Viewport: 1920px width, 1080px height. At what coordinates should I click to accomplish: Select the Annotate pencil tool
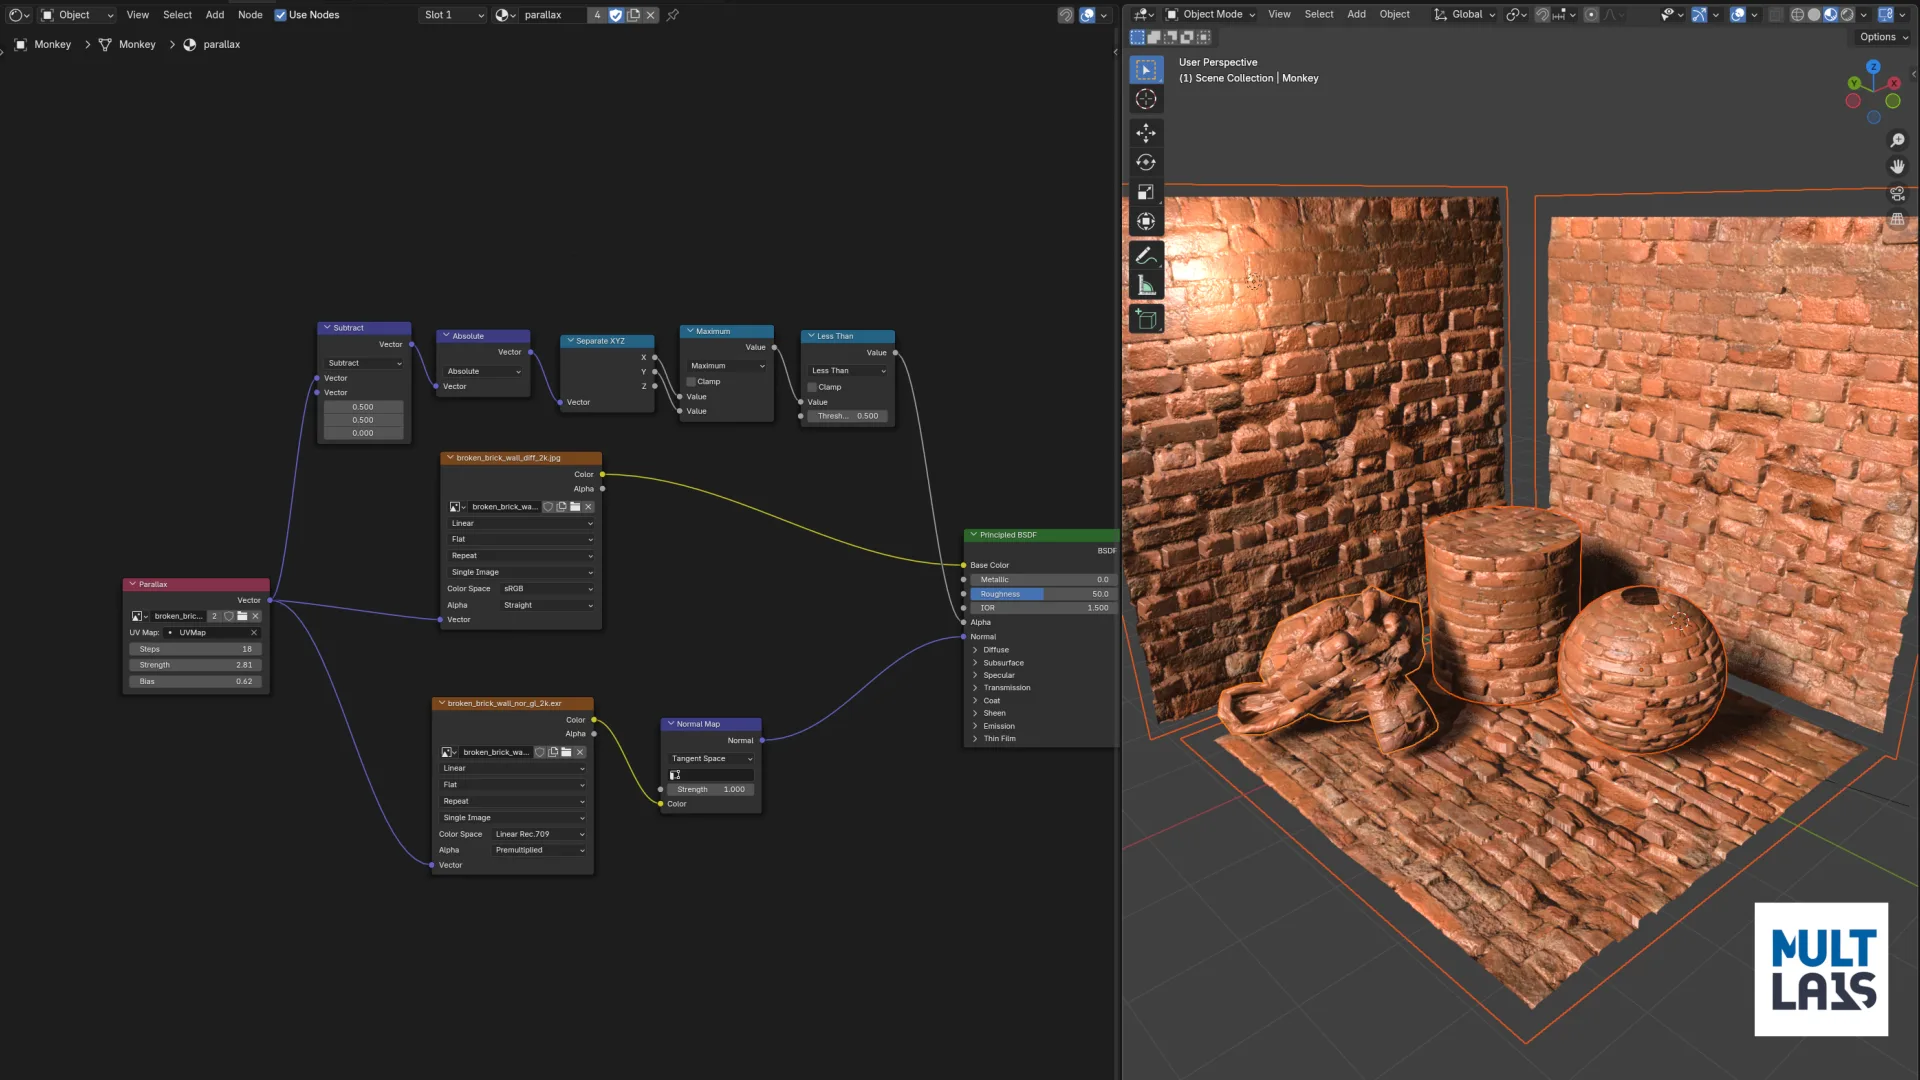(x=1146, y=256)
